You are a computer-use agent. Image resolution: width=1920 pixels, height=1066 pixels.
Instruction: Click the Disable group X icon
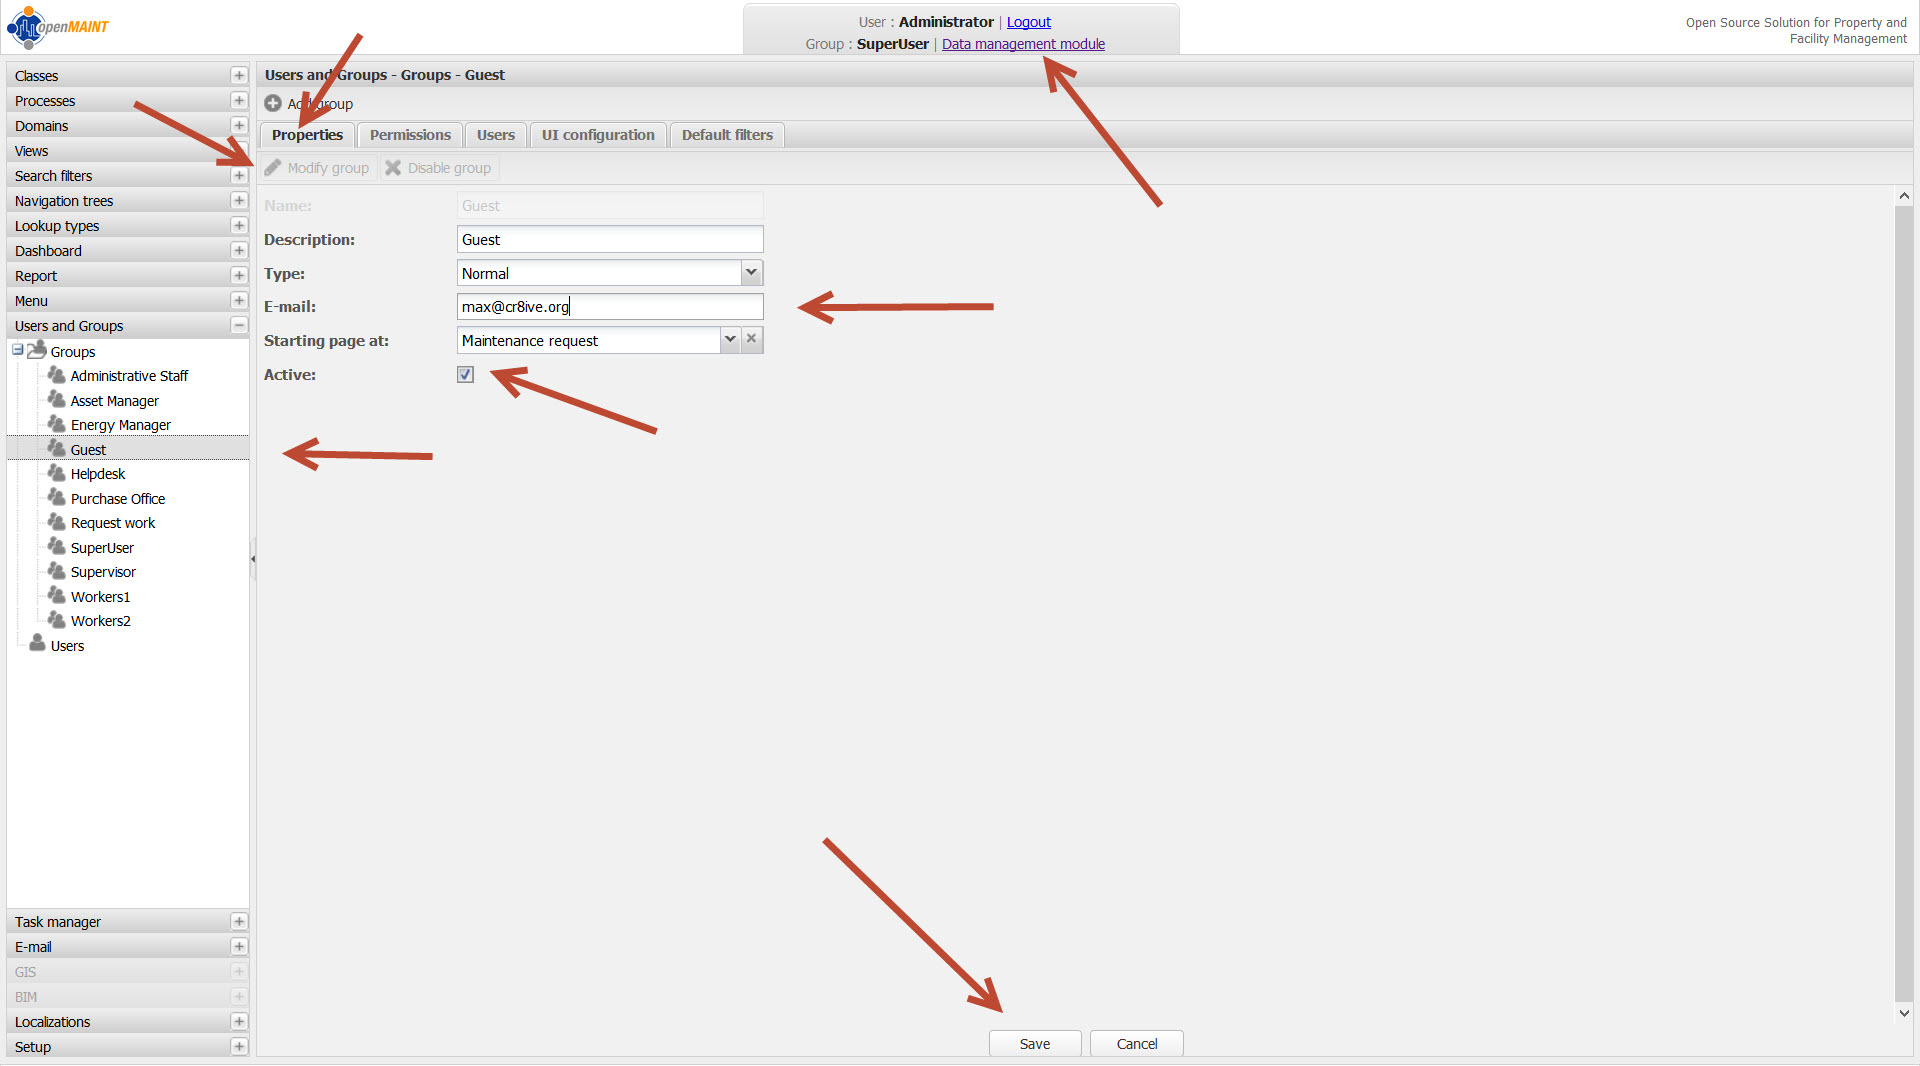pos(393,168)
